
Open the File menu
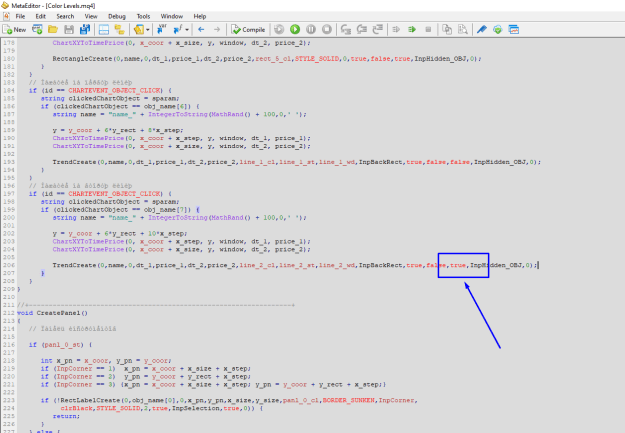click(20, 16)
